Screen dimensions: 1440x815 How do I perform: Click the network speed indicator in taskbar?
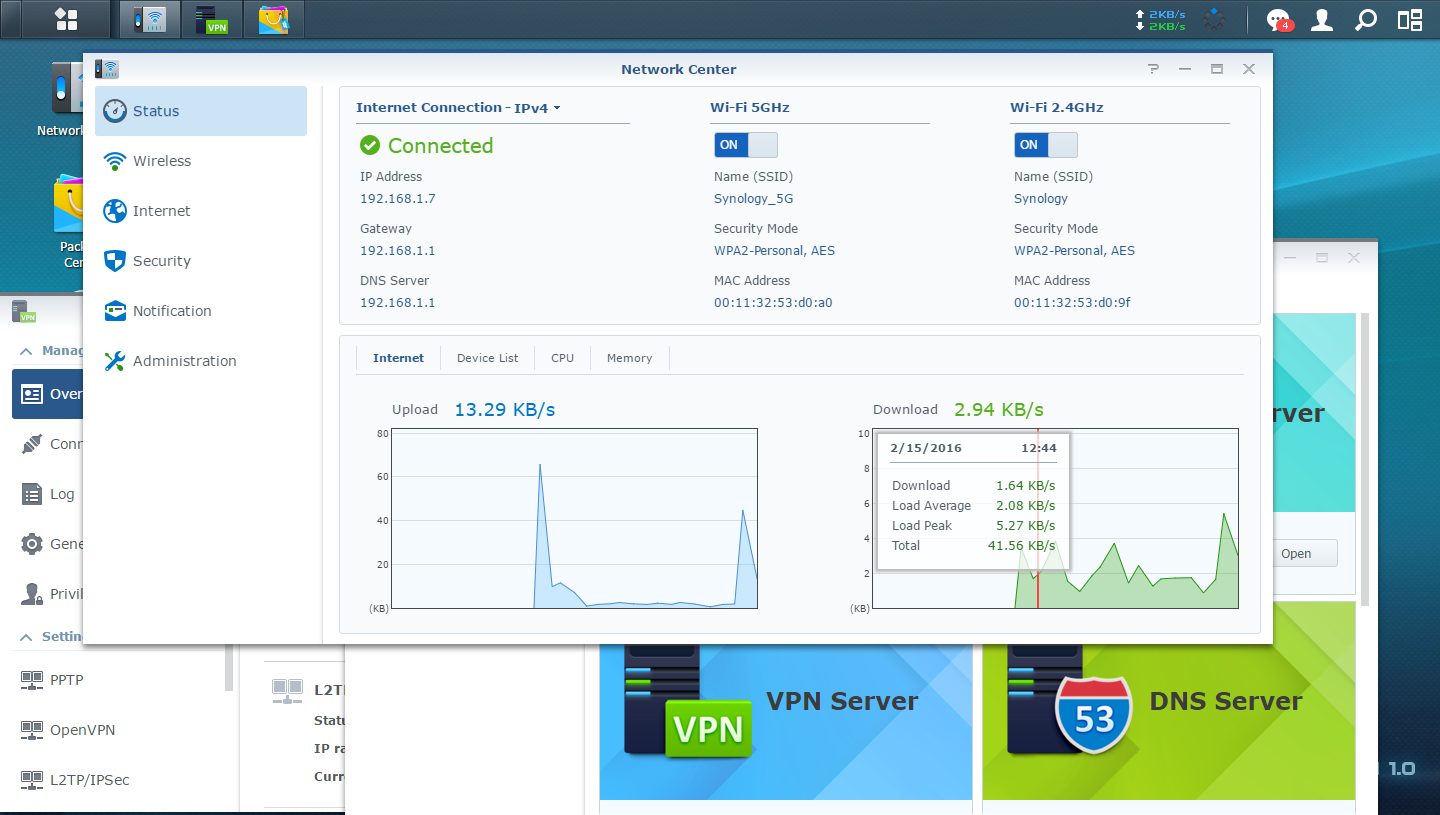click(x=1160, y=20)
